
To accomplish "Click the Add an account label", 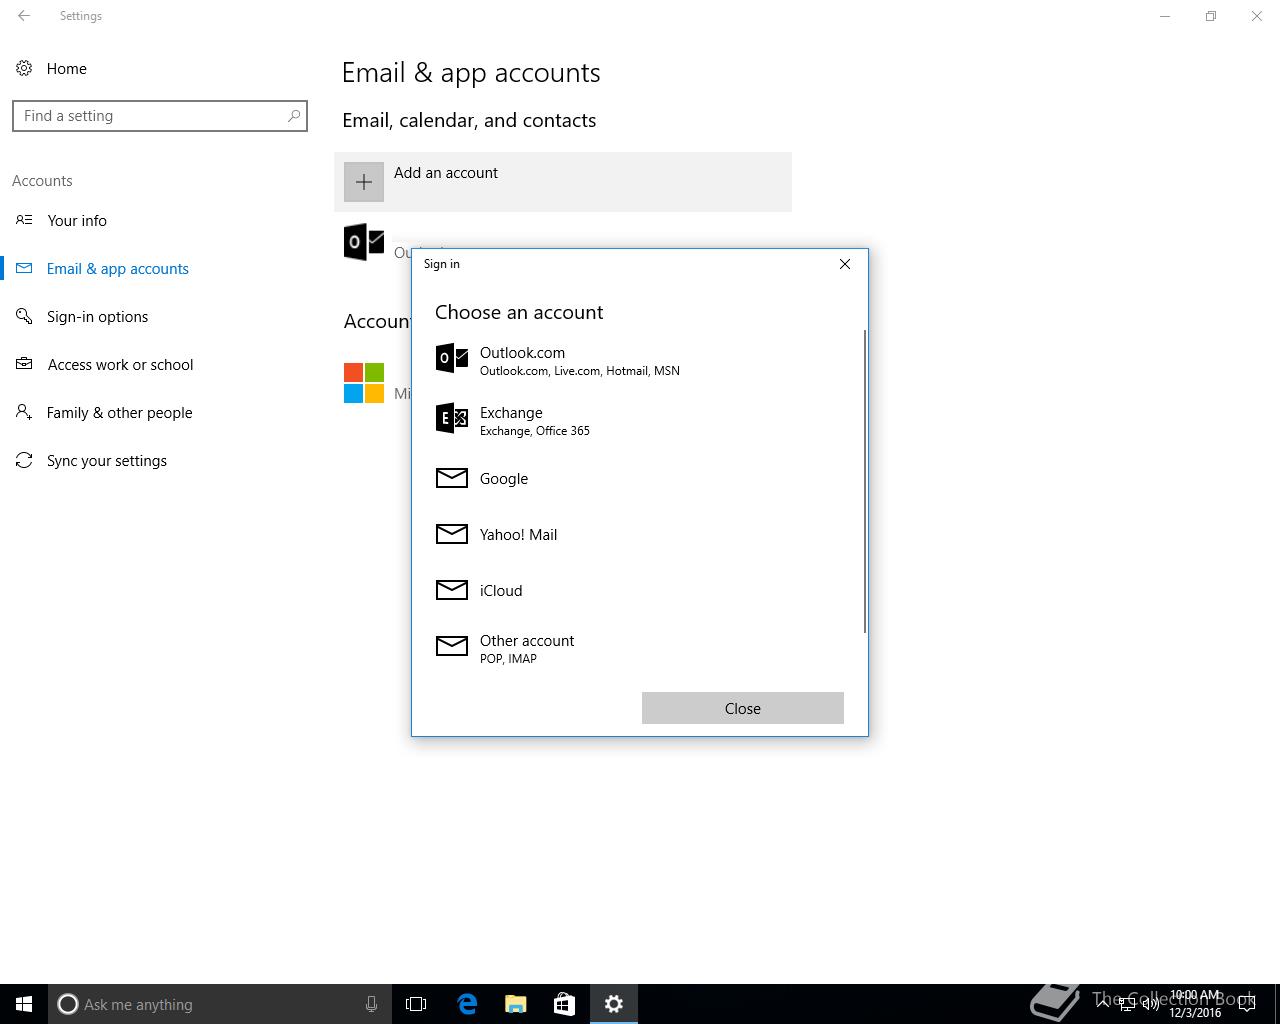I will click(x=446, y=173).
